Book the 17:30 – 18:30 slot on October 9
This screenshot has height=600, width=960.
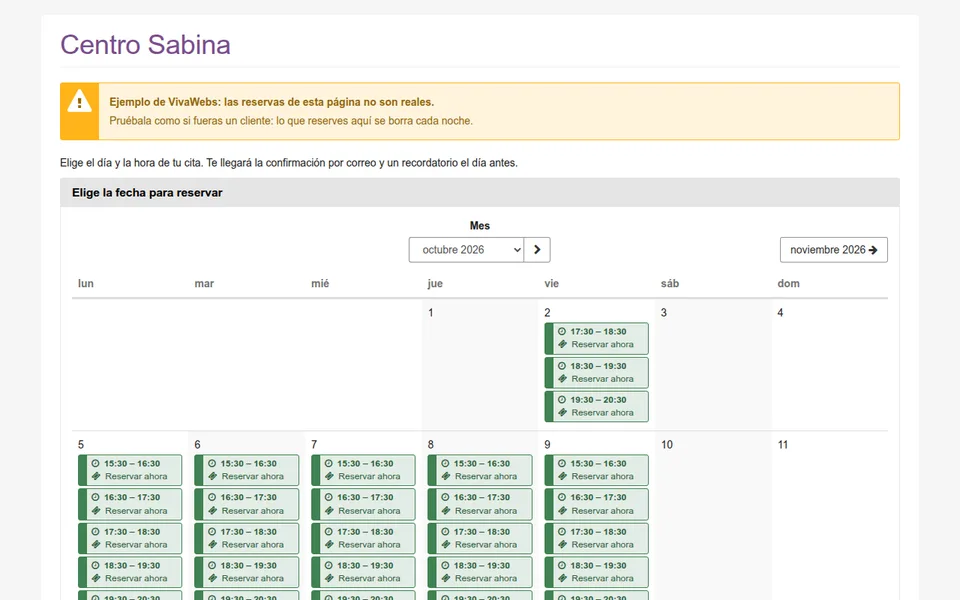[x=596, y=538]
